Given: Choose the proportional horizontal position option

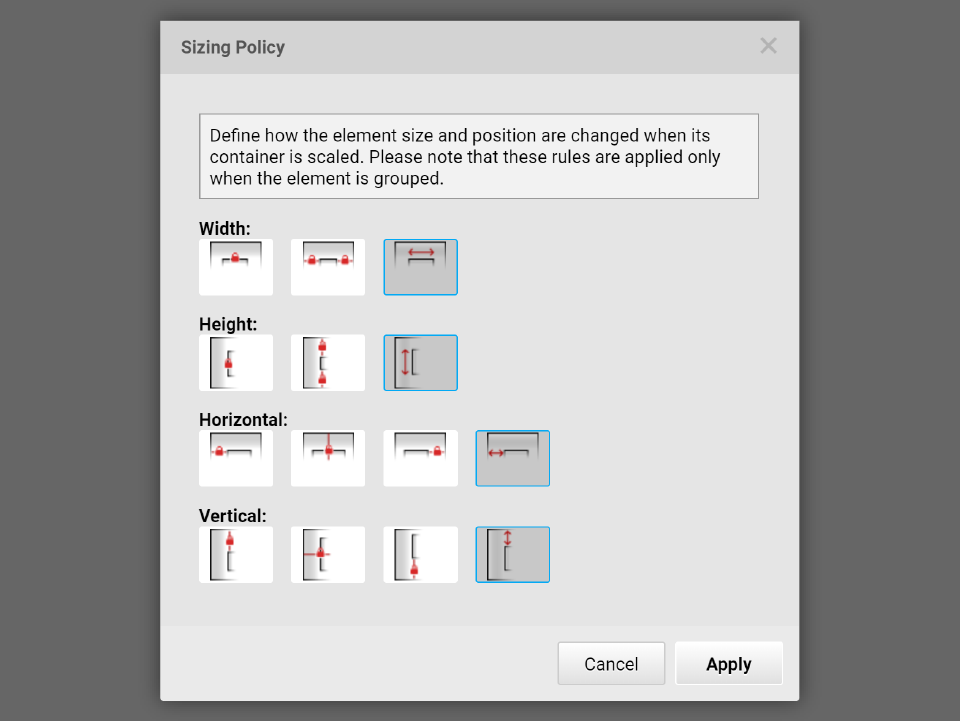Looking at the screenshot, I should pyautogui.click(x=512, y=458).
